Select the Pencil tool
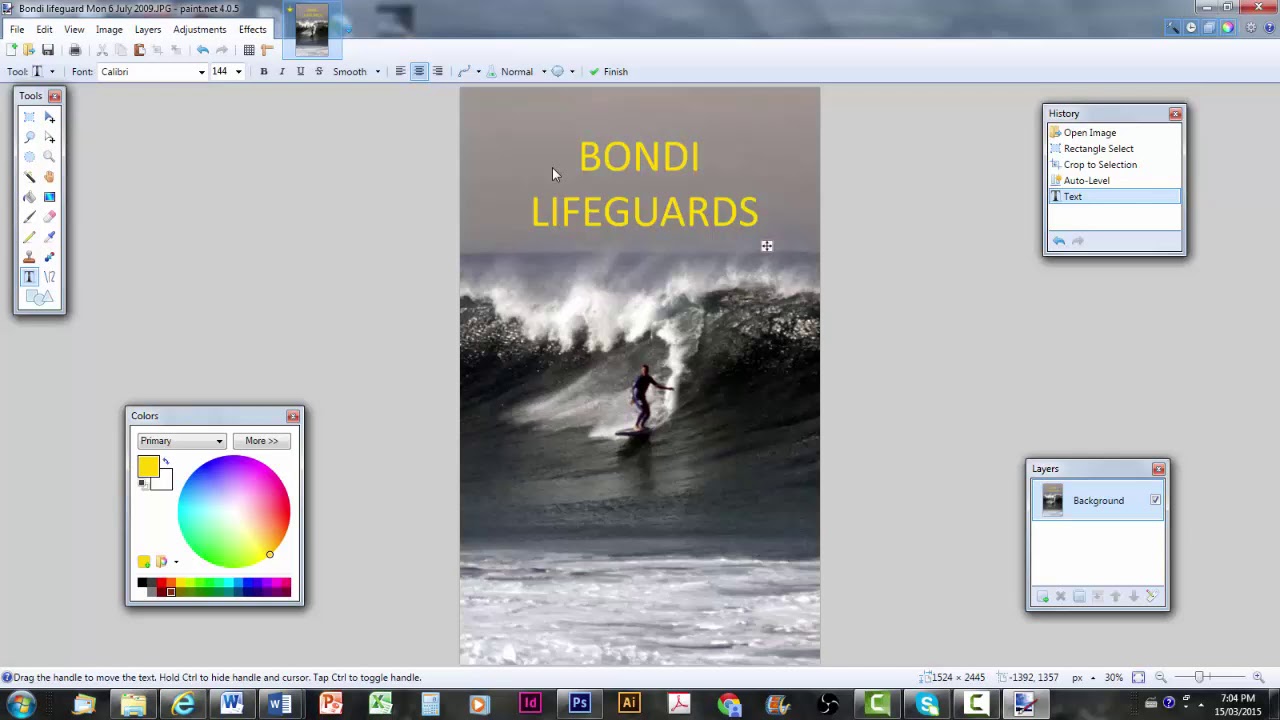Image resolution: width=1280 pixels, height=720 pixels. [x=29, y=237]
